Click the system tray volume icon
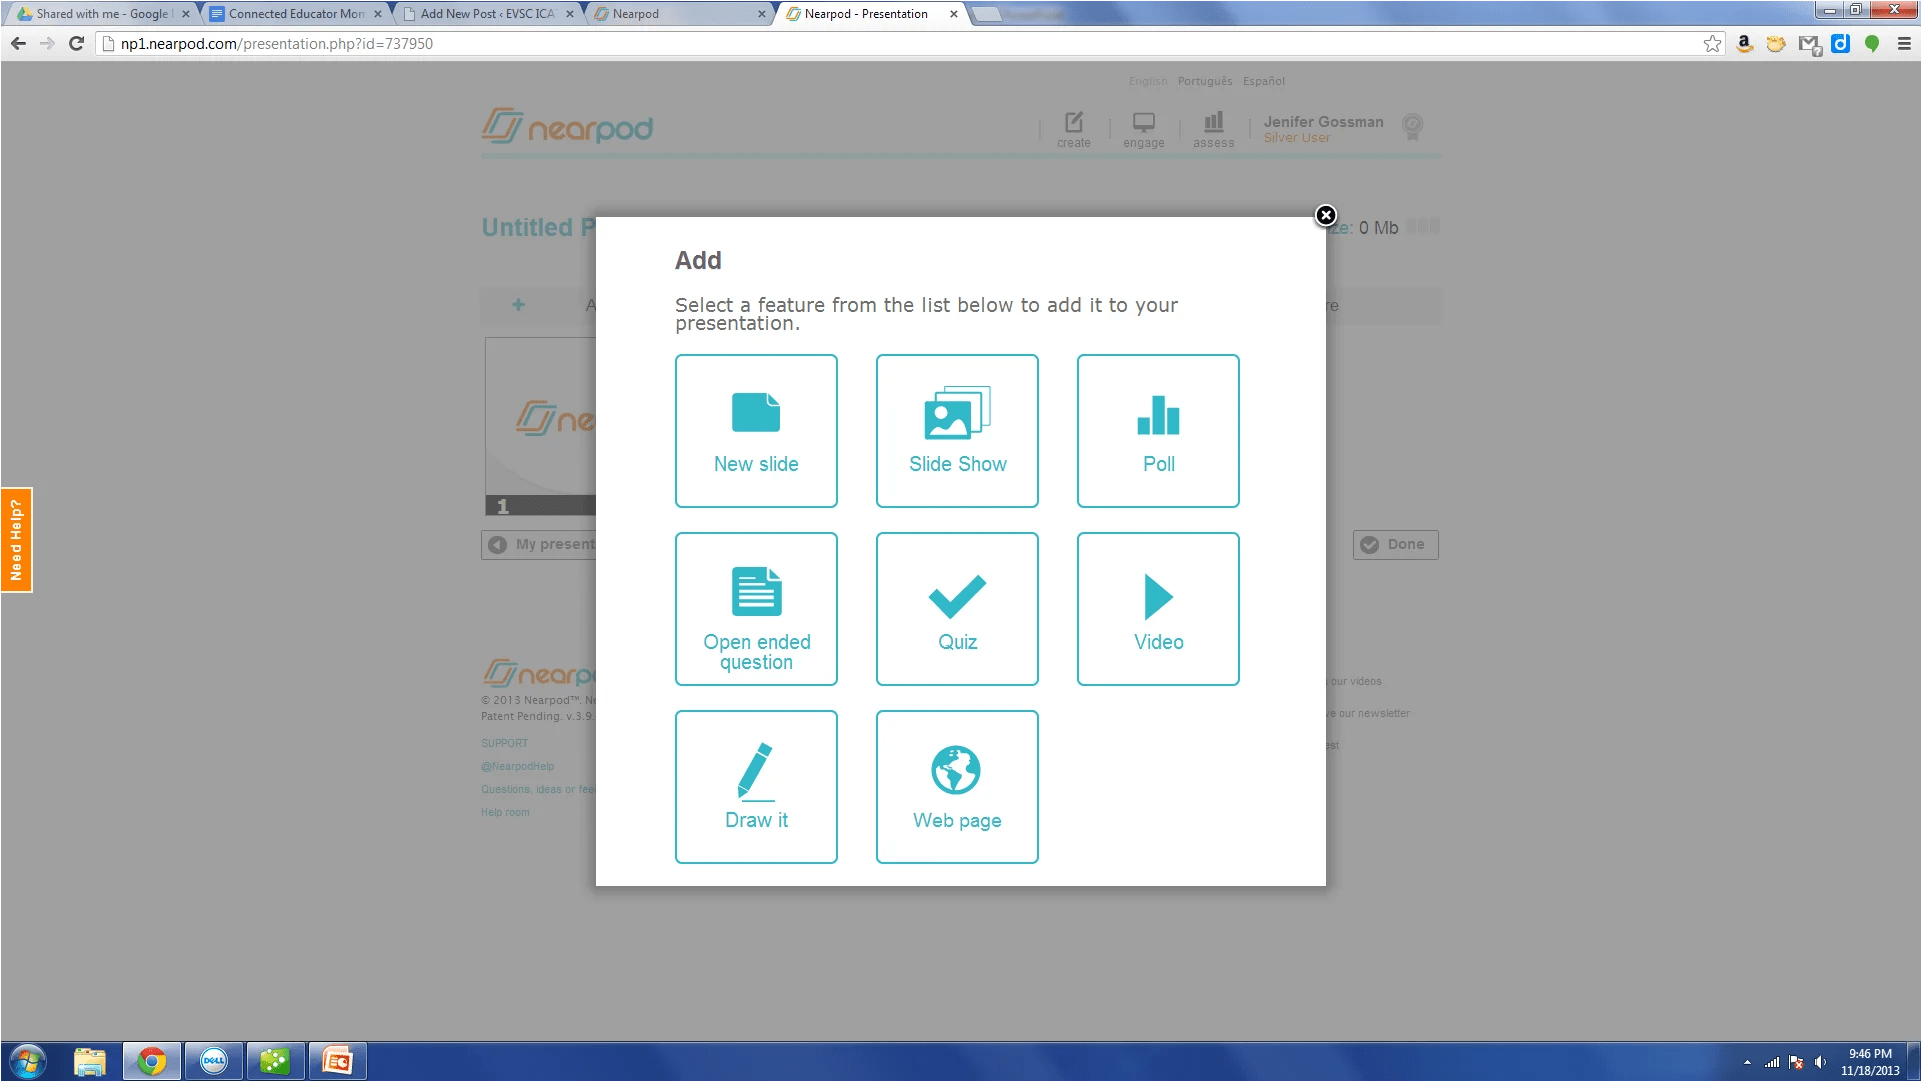Screen dimensions: 1922x1082 (x=1820, y=1062)
